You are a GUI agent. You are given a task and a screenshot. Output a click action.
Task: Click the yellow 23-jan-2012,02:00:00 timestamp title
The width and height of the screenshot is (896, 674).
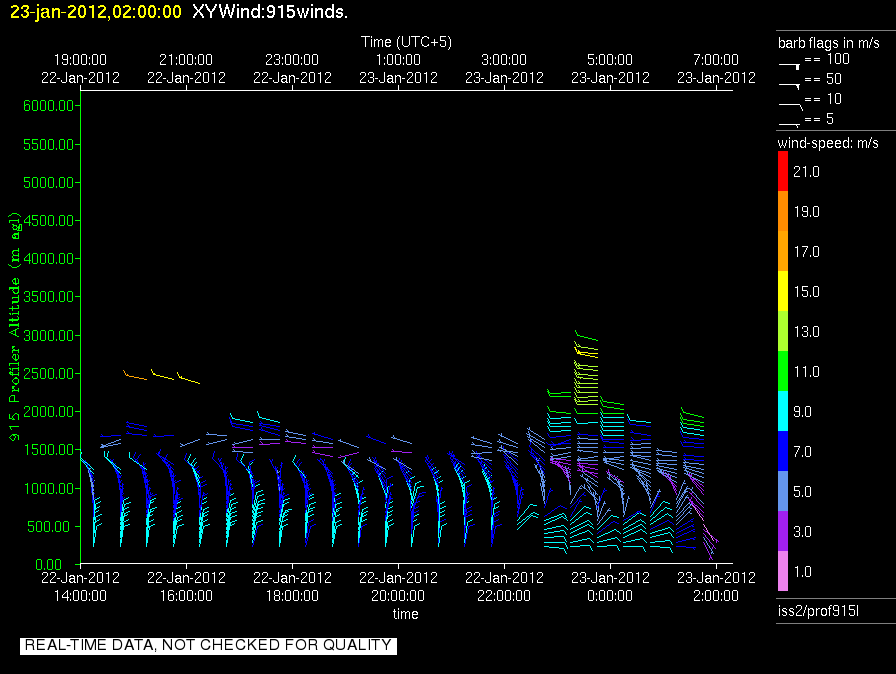96,12
